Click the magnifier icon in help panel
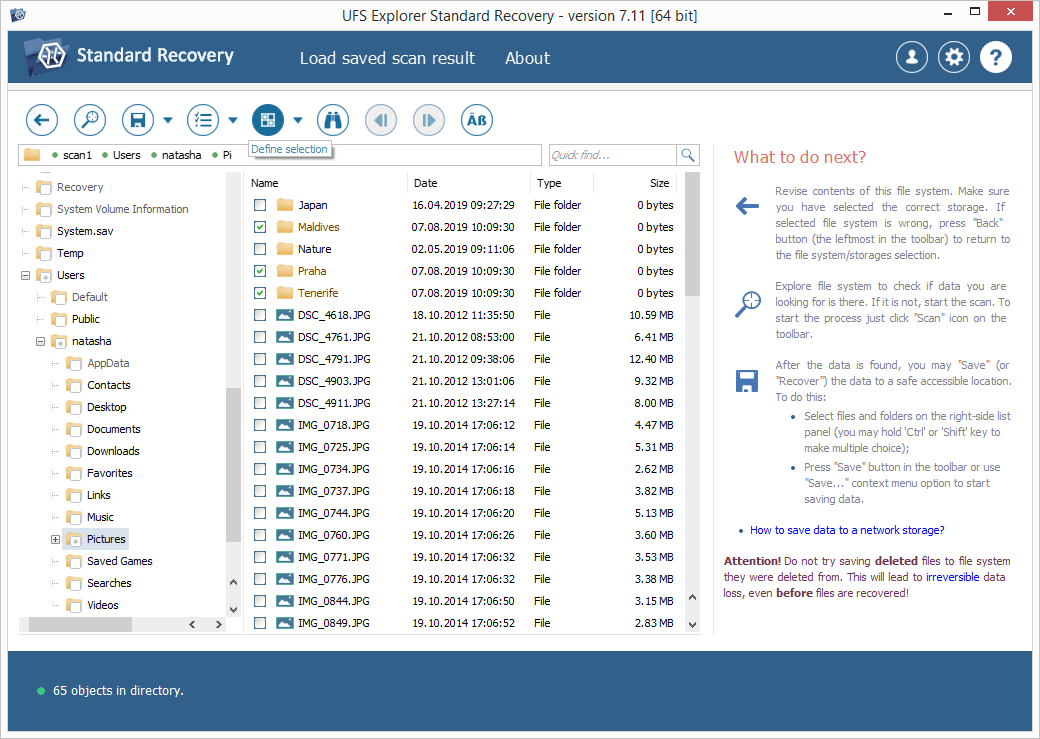This screenshot has width=1040, height=739. pos(748,304)
